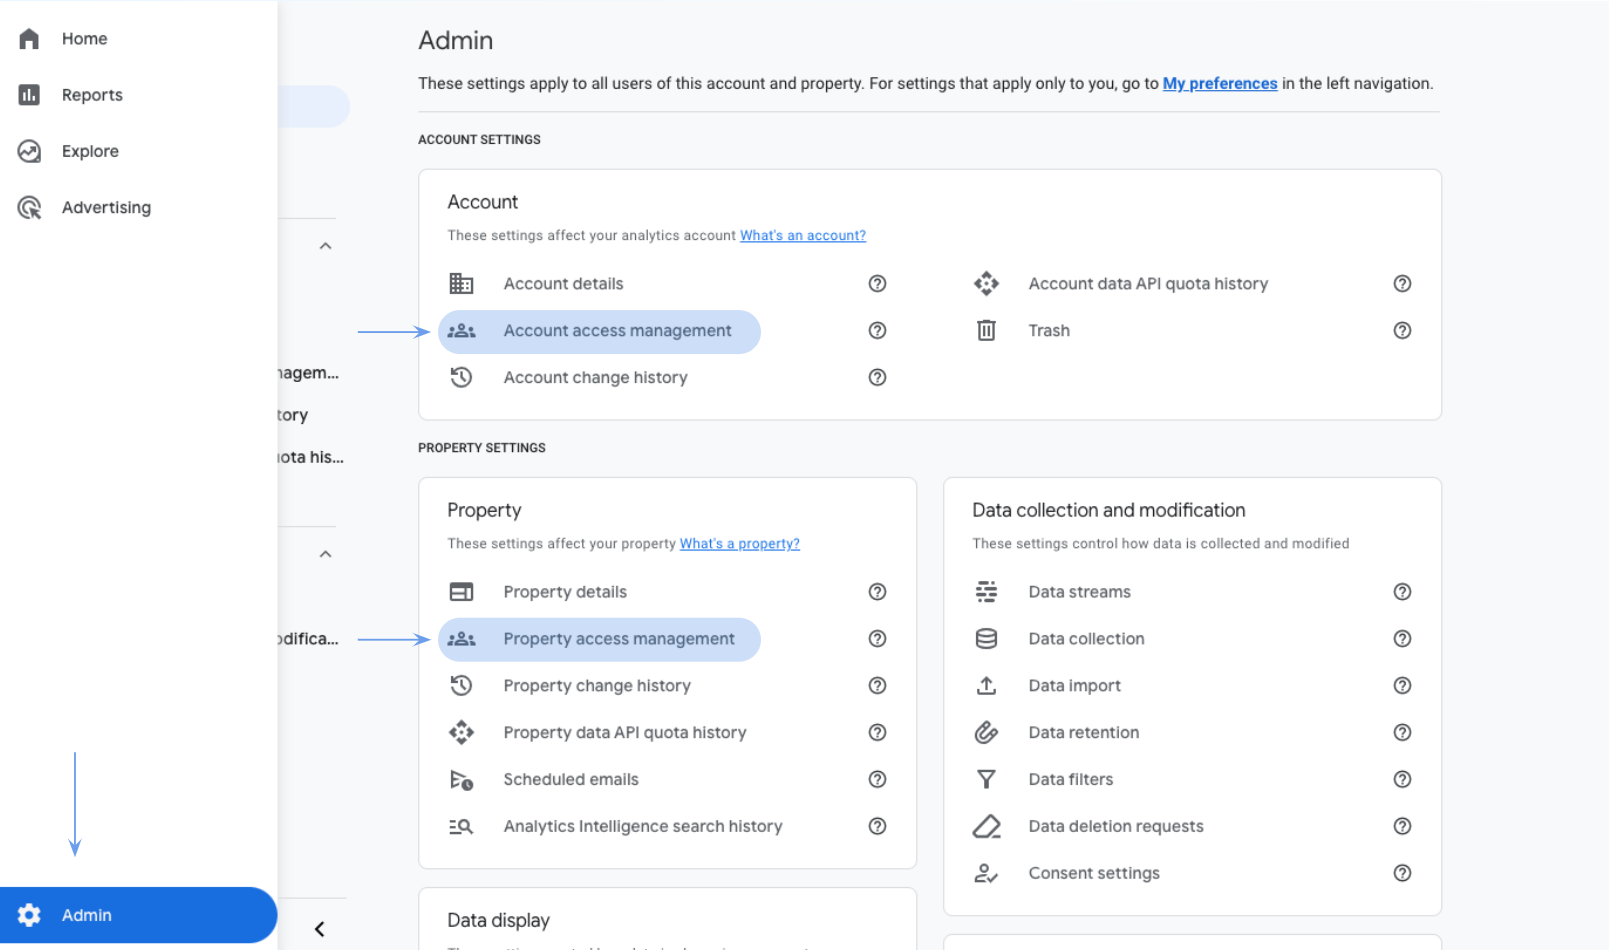Open help for Trash
The width and height of the screenshot is (1609, 950).
(x=1402, y=331)
